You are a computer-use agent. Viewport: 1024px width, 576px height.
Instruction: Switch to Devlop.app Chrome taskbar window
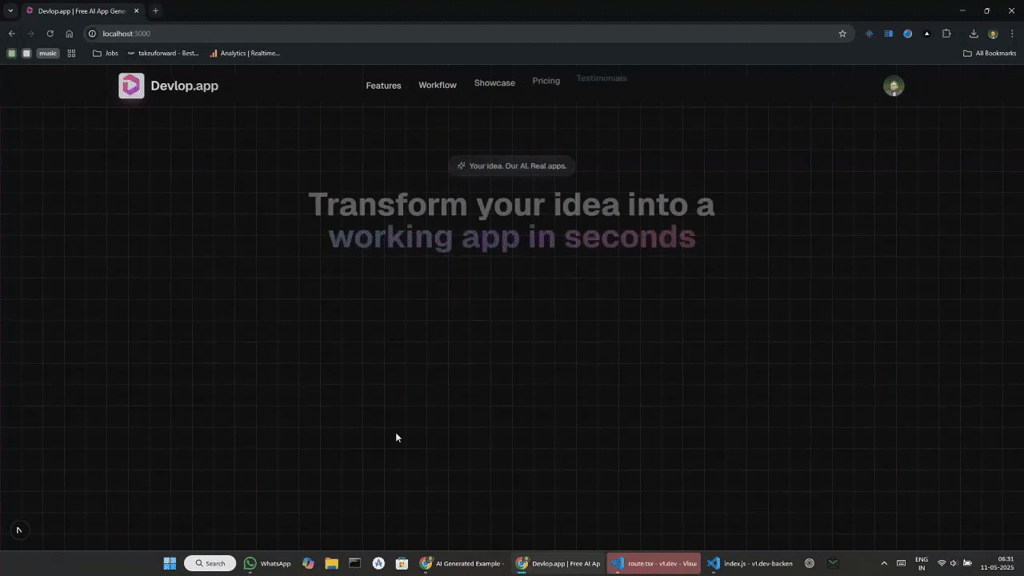(558, 563)
